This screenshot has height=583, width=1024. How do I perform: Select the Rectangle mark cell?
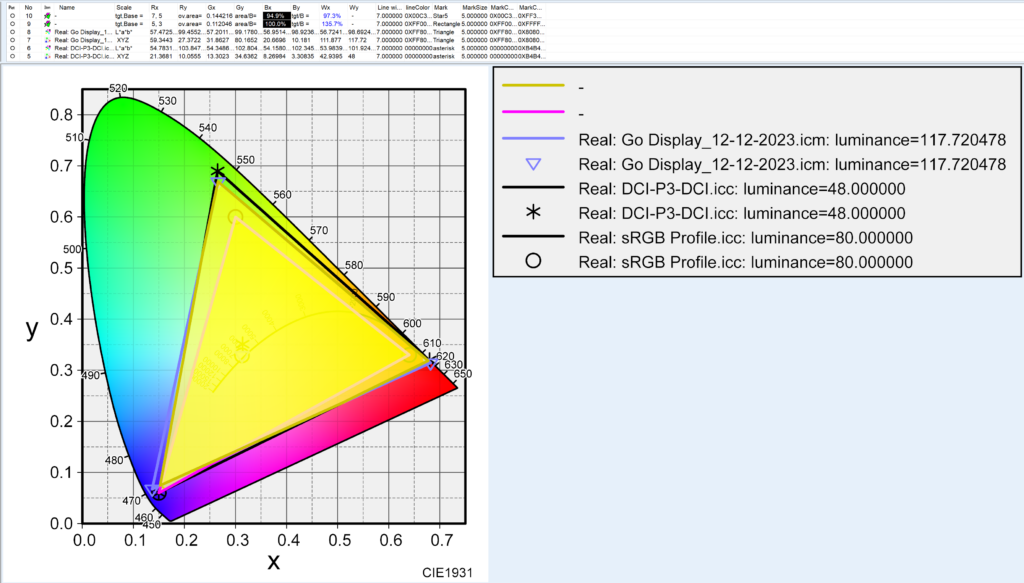click(447, 24)
